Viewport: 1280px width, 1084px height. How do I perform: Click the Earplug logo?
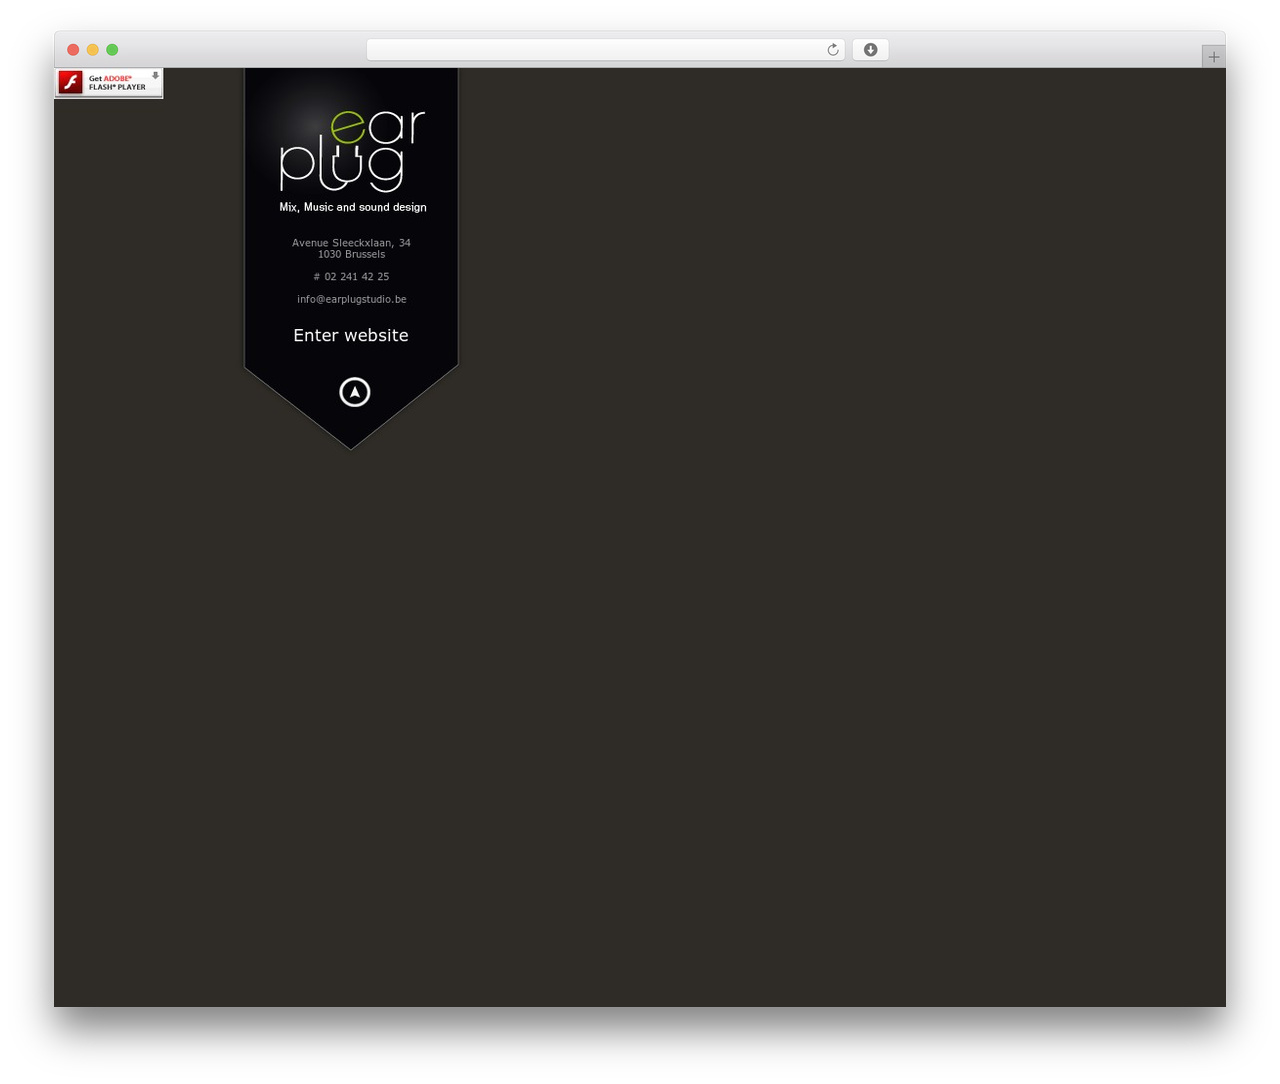coord(352,150)
